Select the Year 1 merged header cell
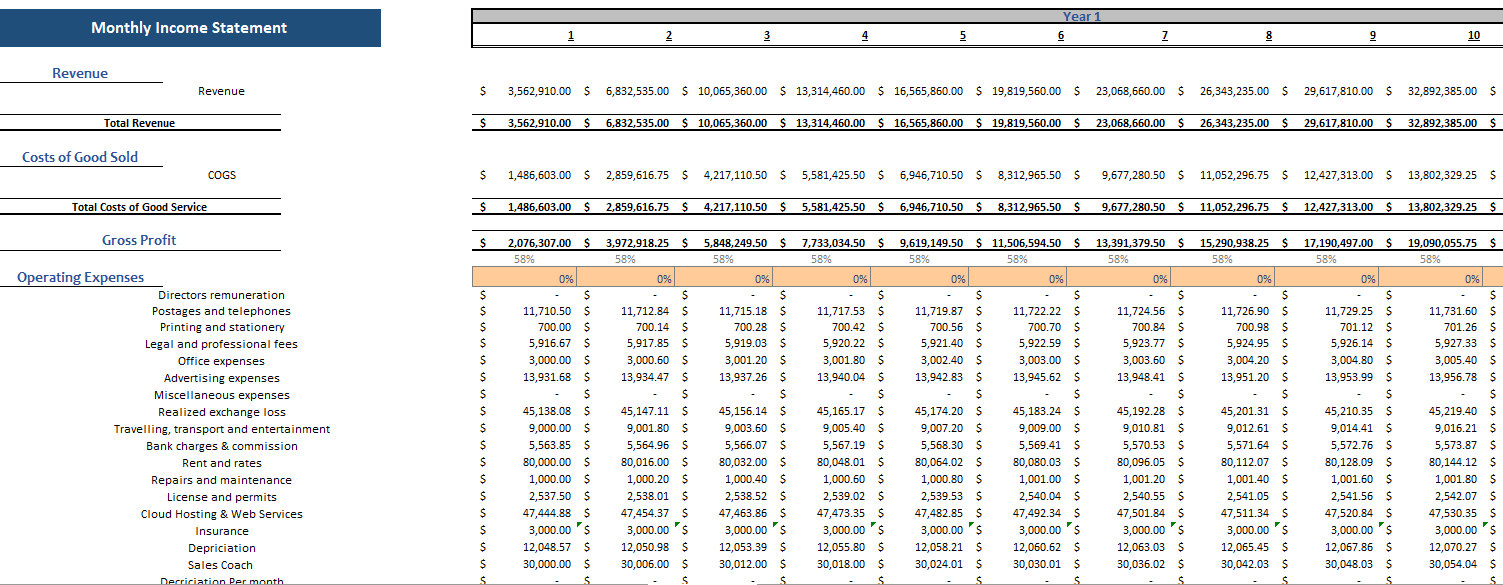The height and width of the screenshot is (585, 1503). click(1080, 15)
